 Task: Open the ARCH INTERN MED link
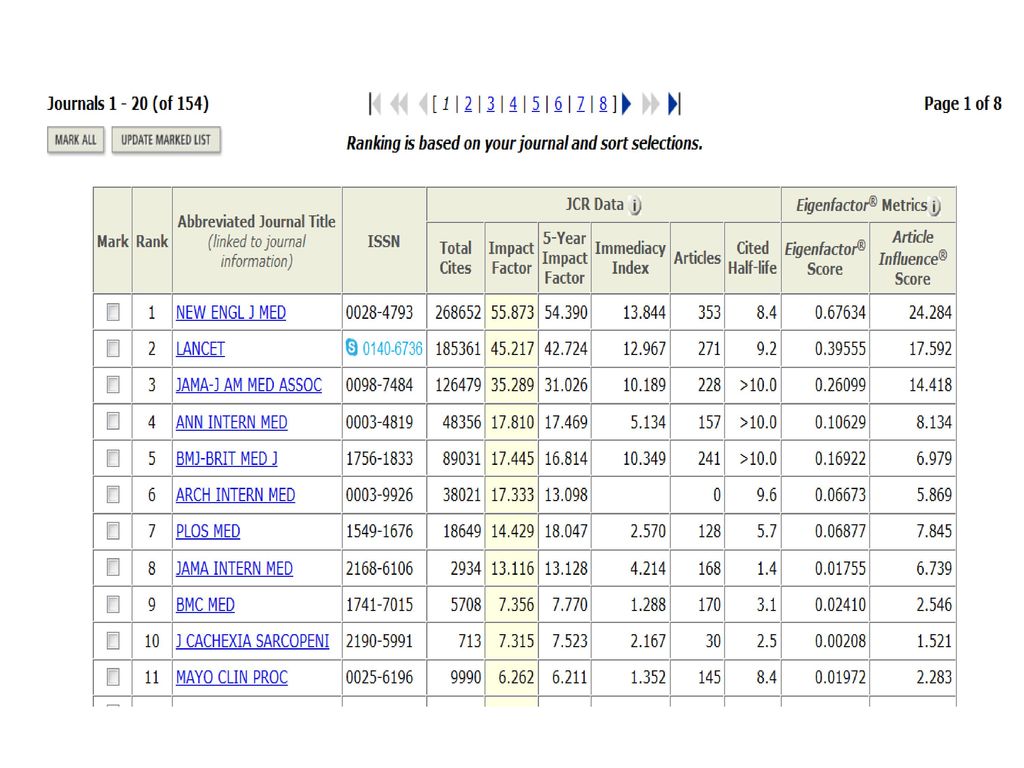pos(235,495)
